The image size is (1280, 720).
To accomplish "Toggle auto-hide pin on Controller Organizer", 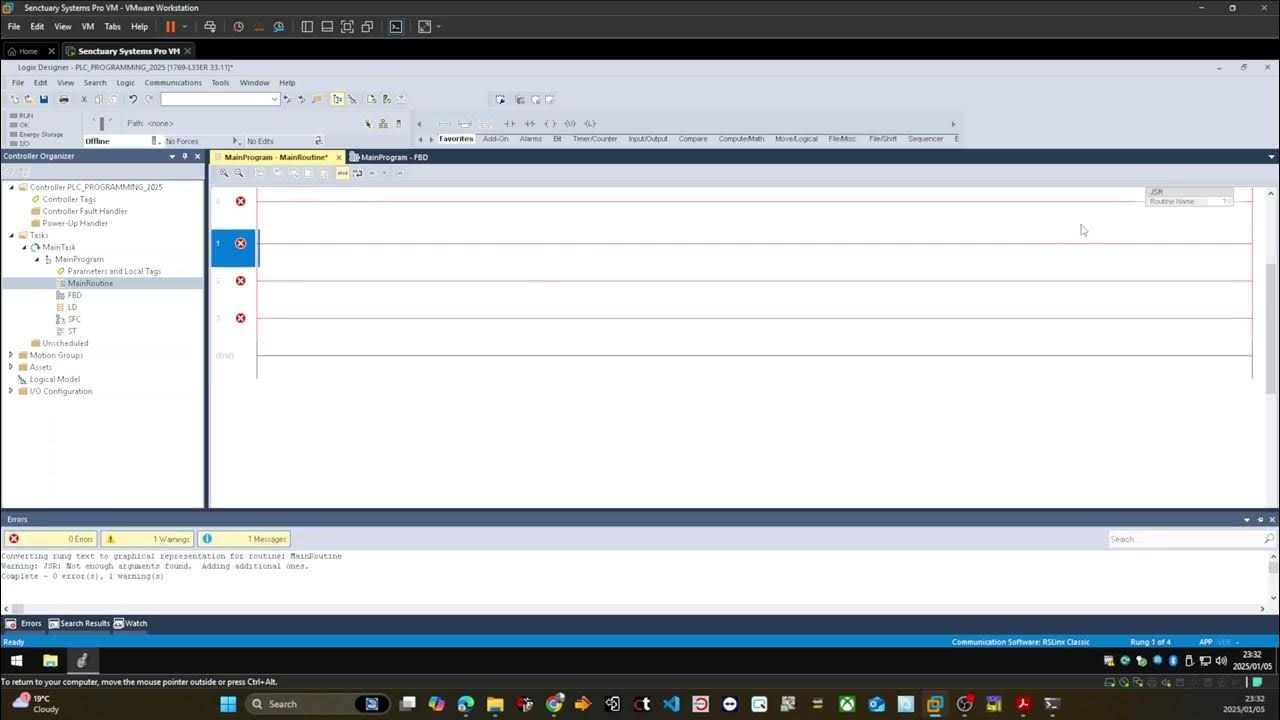I will [x=185, y=156].
